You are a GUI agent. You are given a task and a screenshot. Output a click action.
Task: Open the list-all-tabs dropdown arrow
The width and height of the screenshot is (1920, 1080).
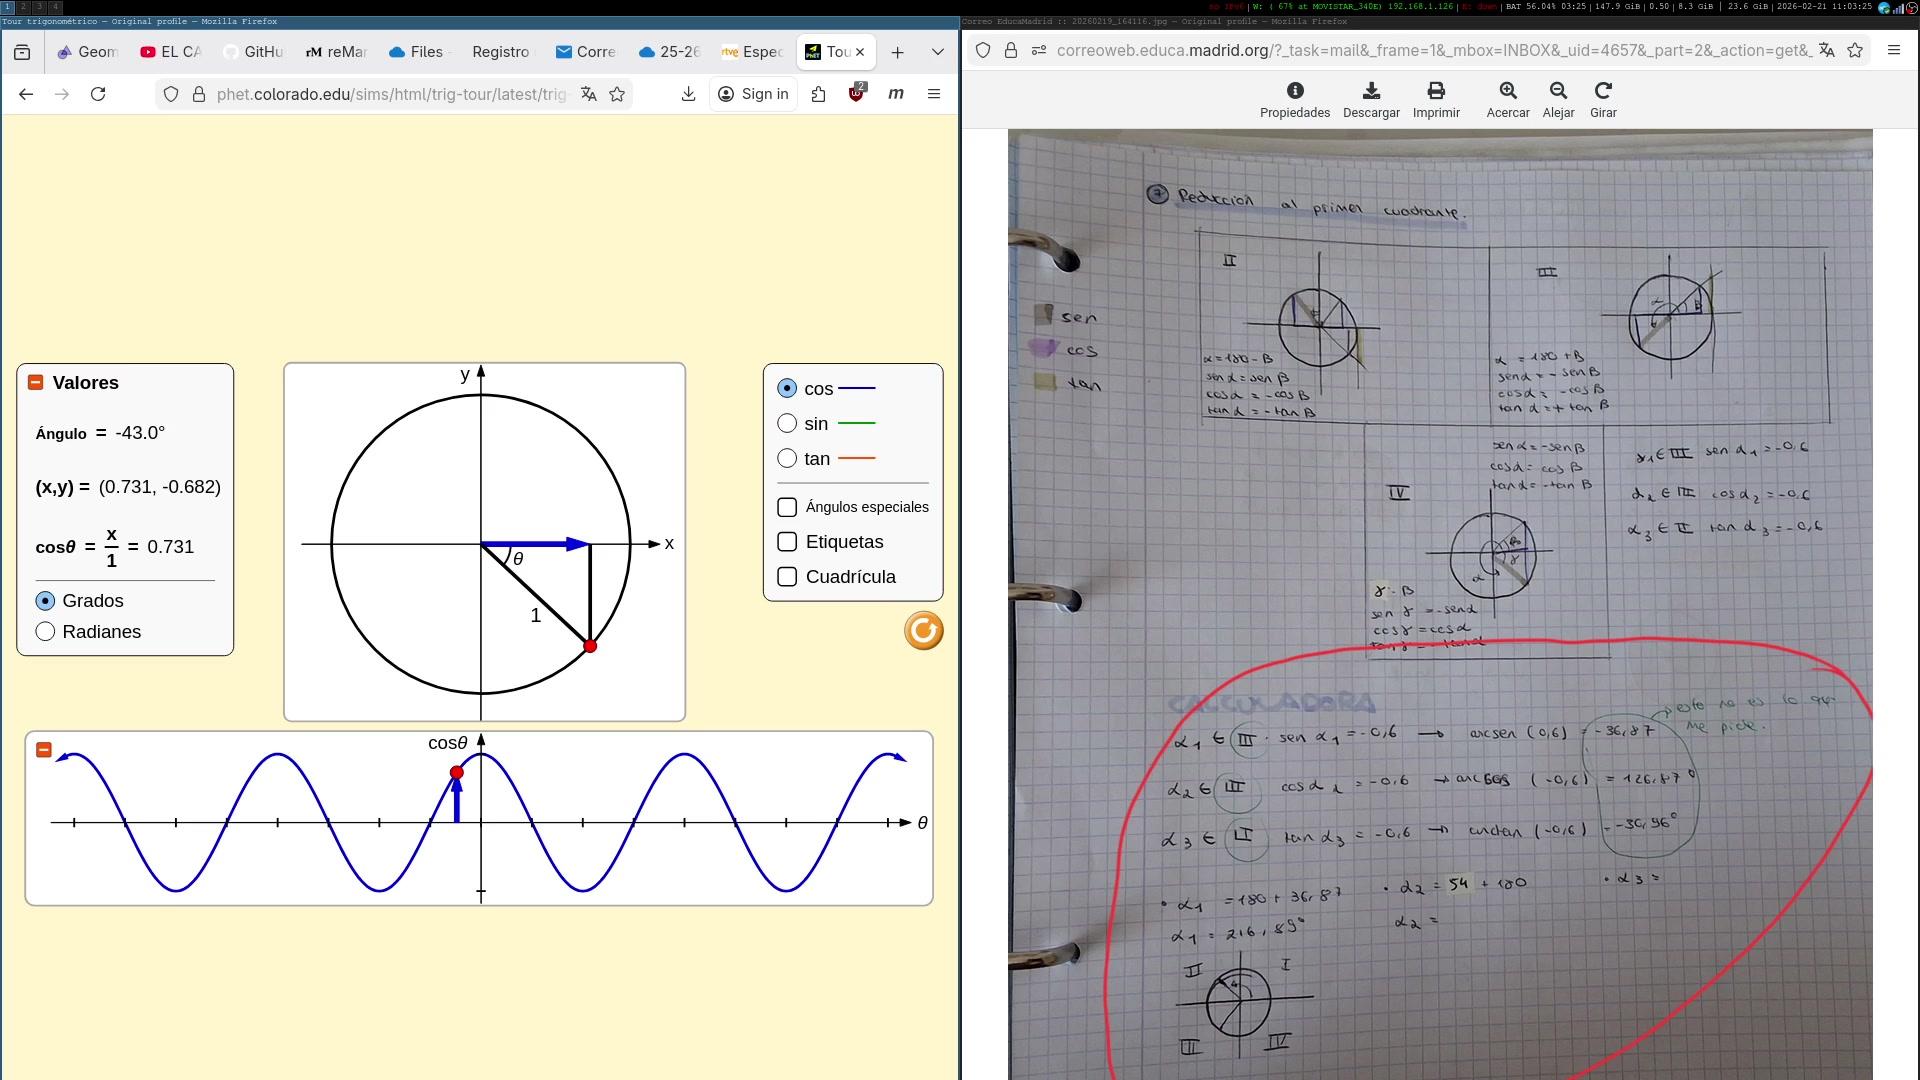click(937, 52)
